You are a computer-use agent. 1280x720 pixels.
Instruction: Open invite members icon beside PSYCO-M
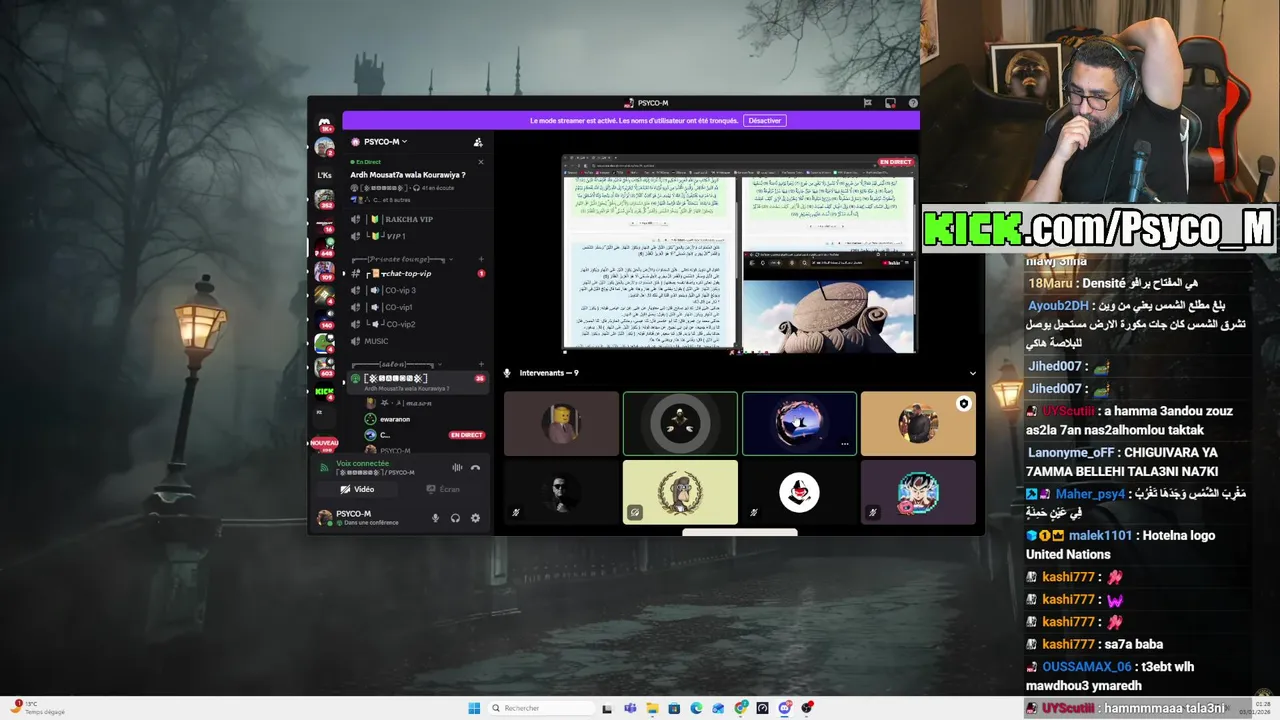tap(478, 142)
